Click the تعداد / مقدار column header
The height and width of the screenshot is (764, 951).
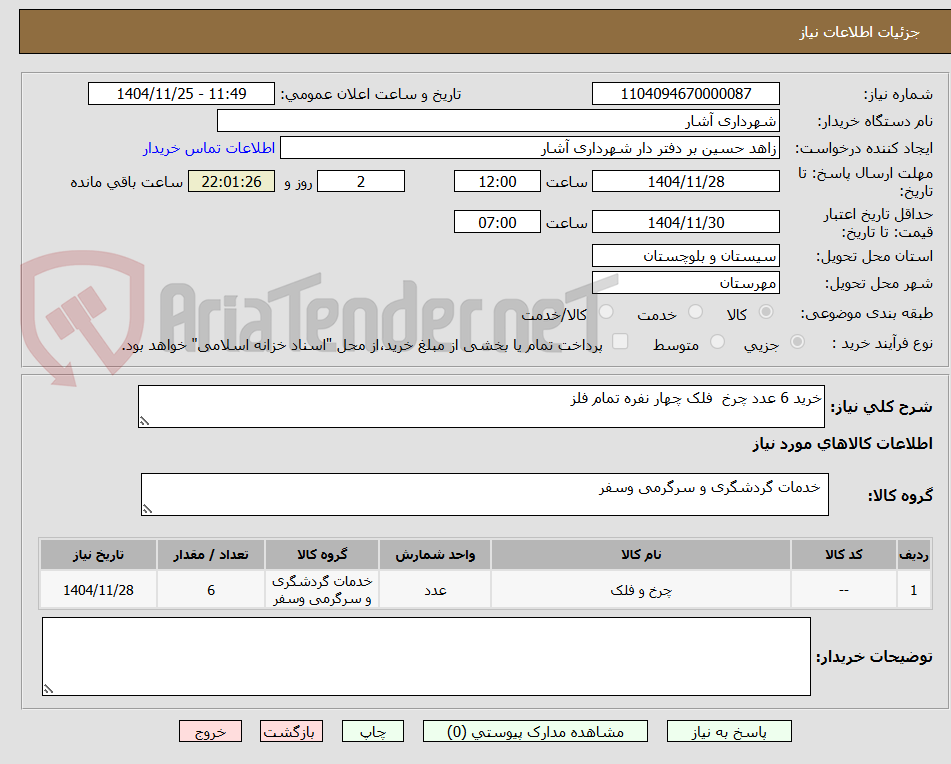(211, 555)
